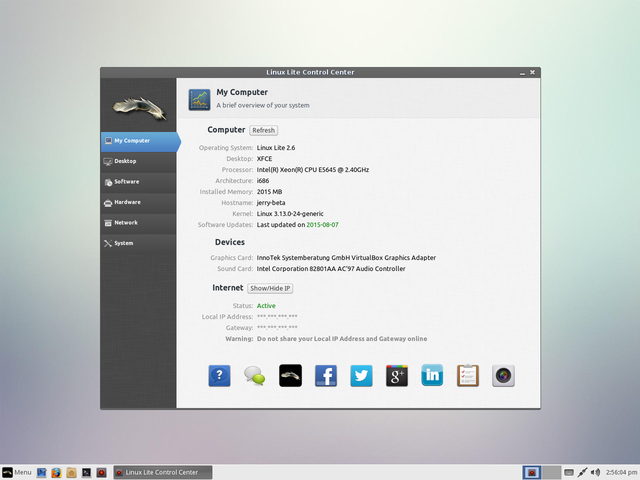
Task: Minimize the Linux Lite Control Center window
Action: tap(522, 73)
